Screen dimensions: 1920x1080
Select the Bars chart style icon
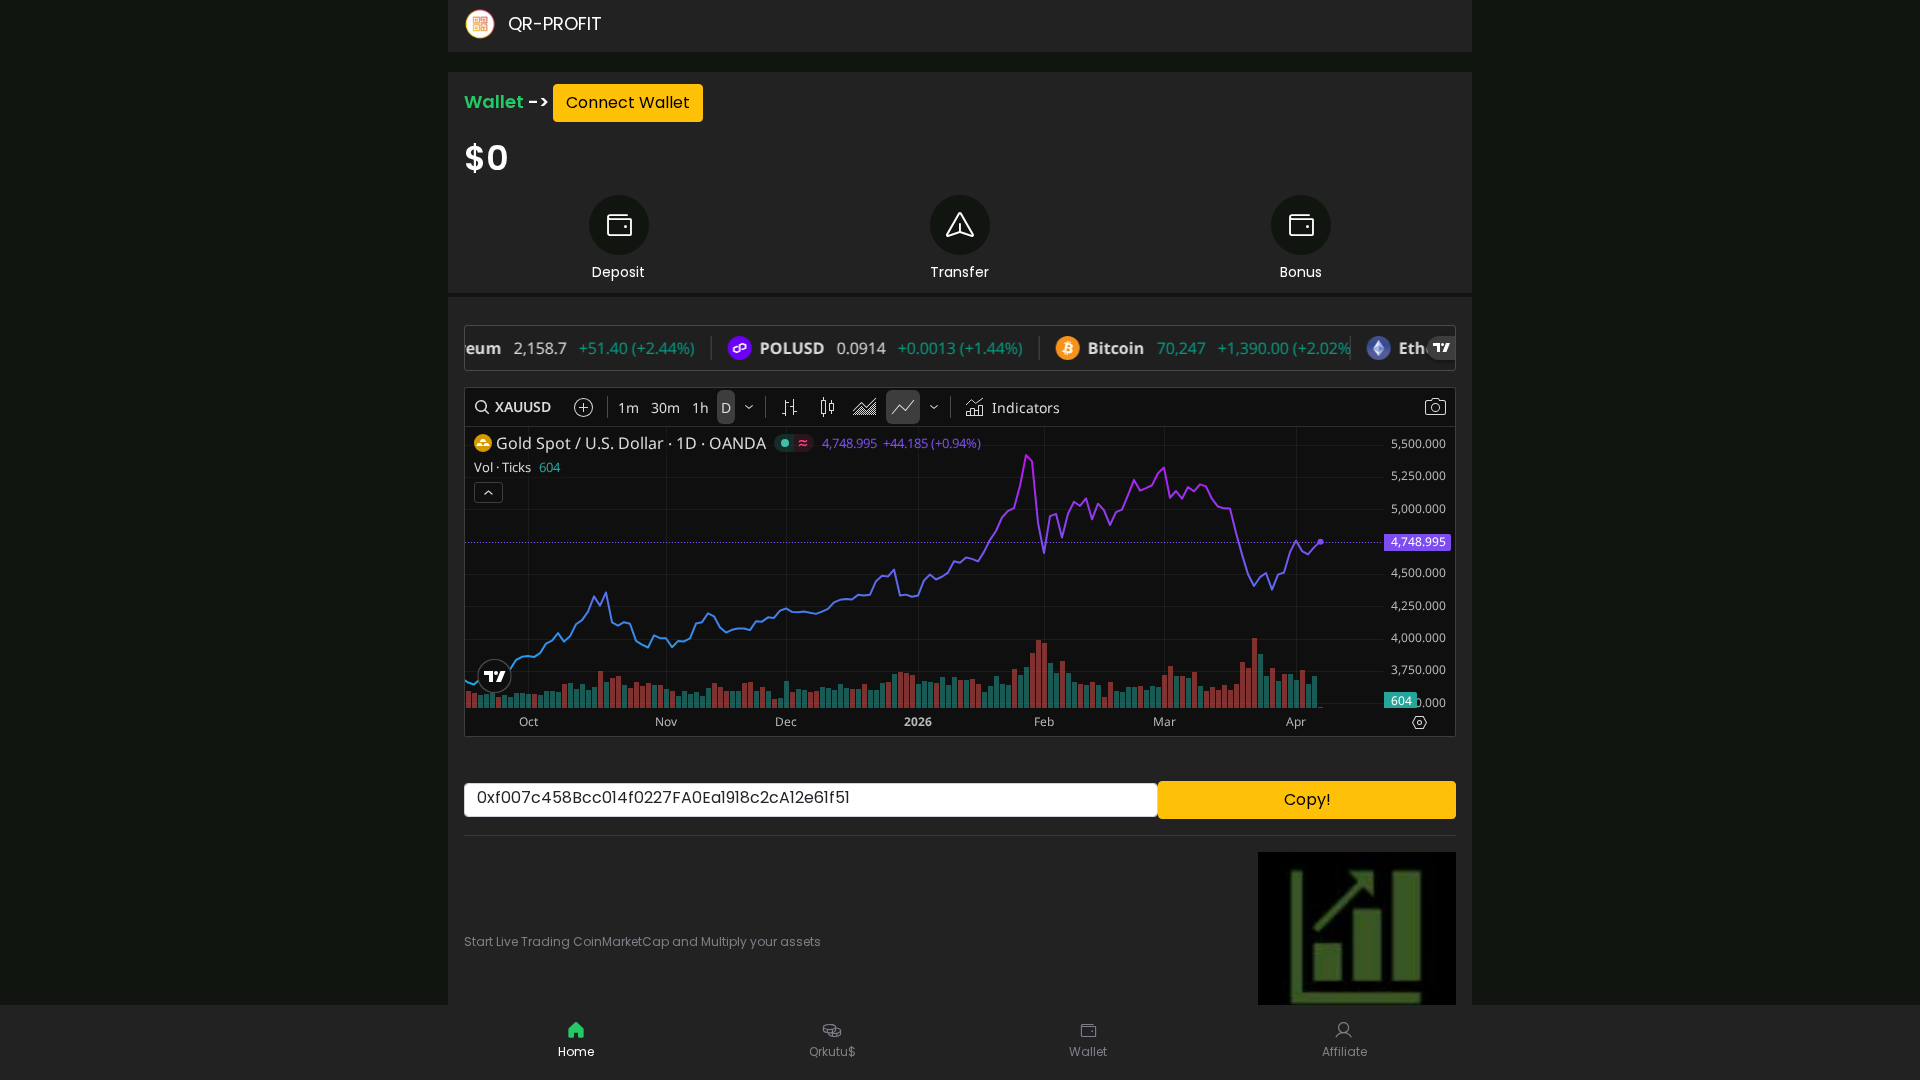(x=790, y=407)
